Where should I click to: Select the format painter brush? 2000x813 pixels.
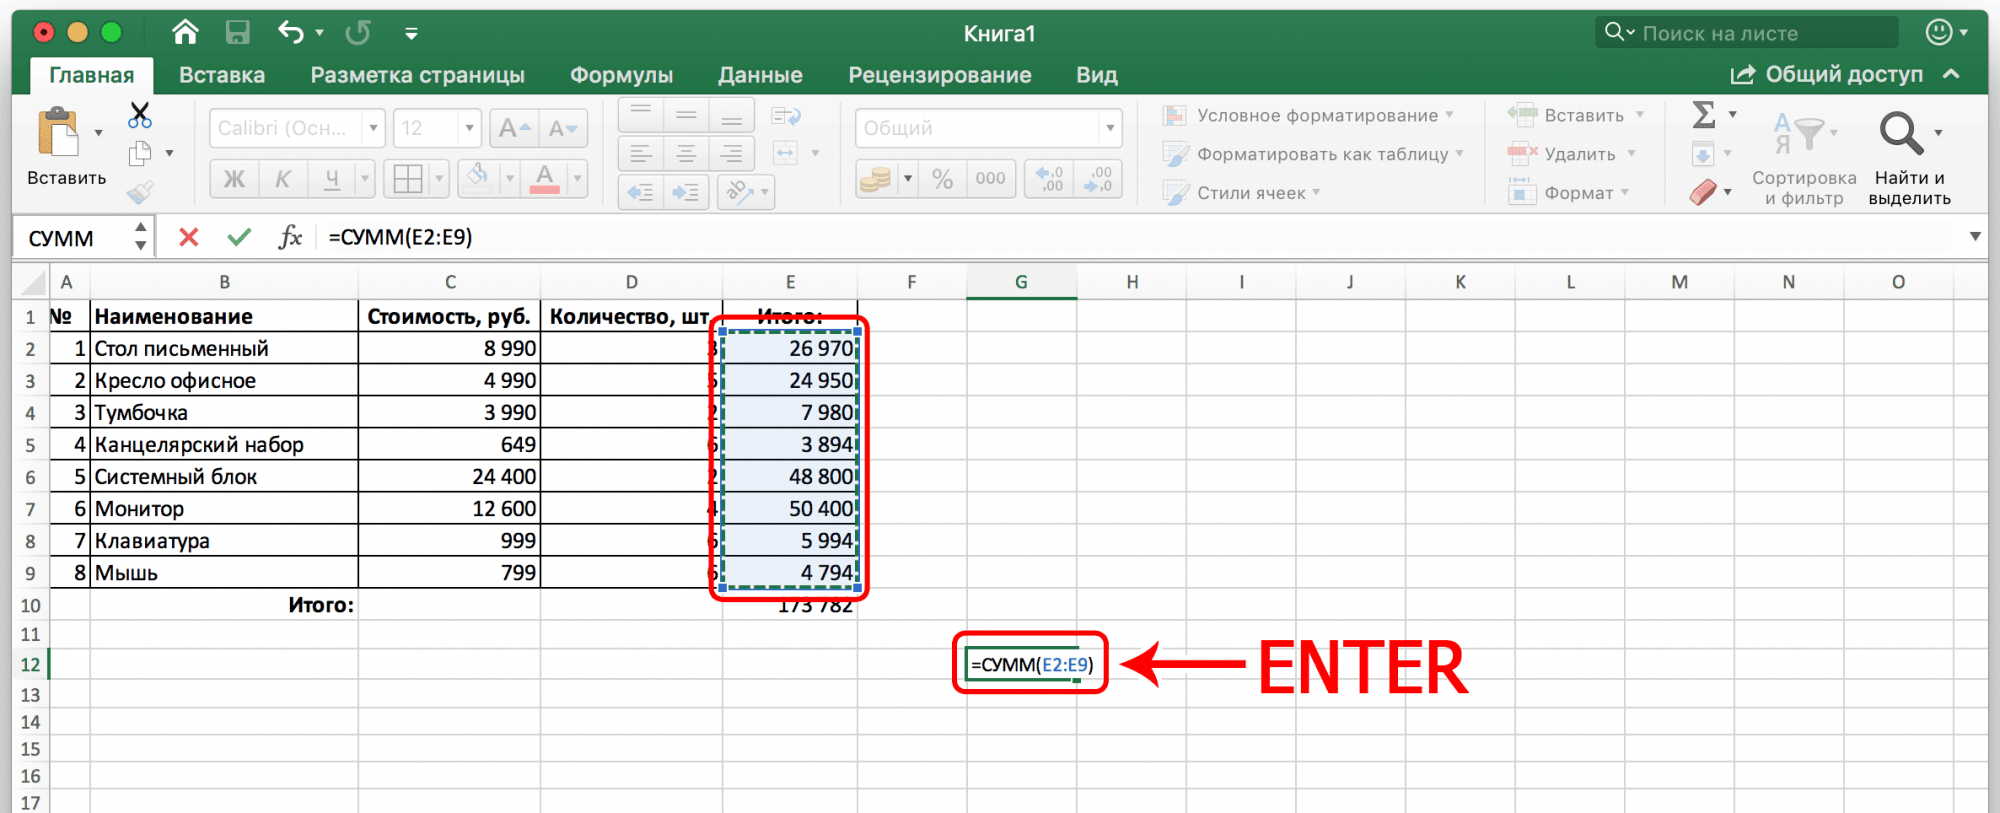pos(140,191)
